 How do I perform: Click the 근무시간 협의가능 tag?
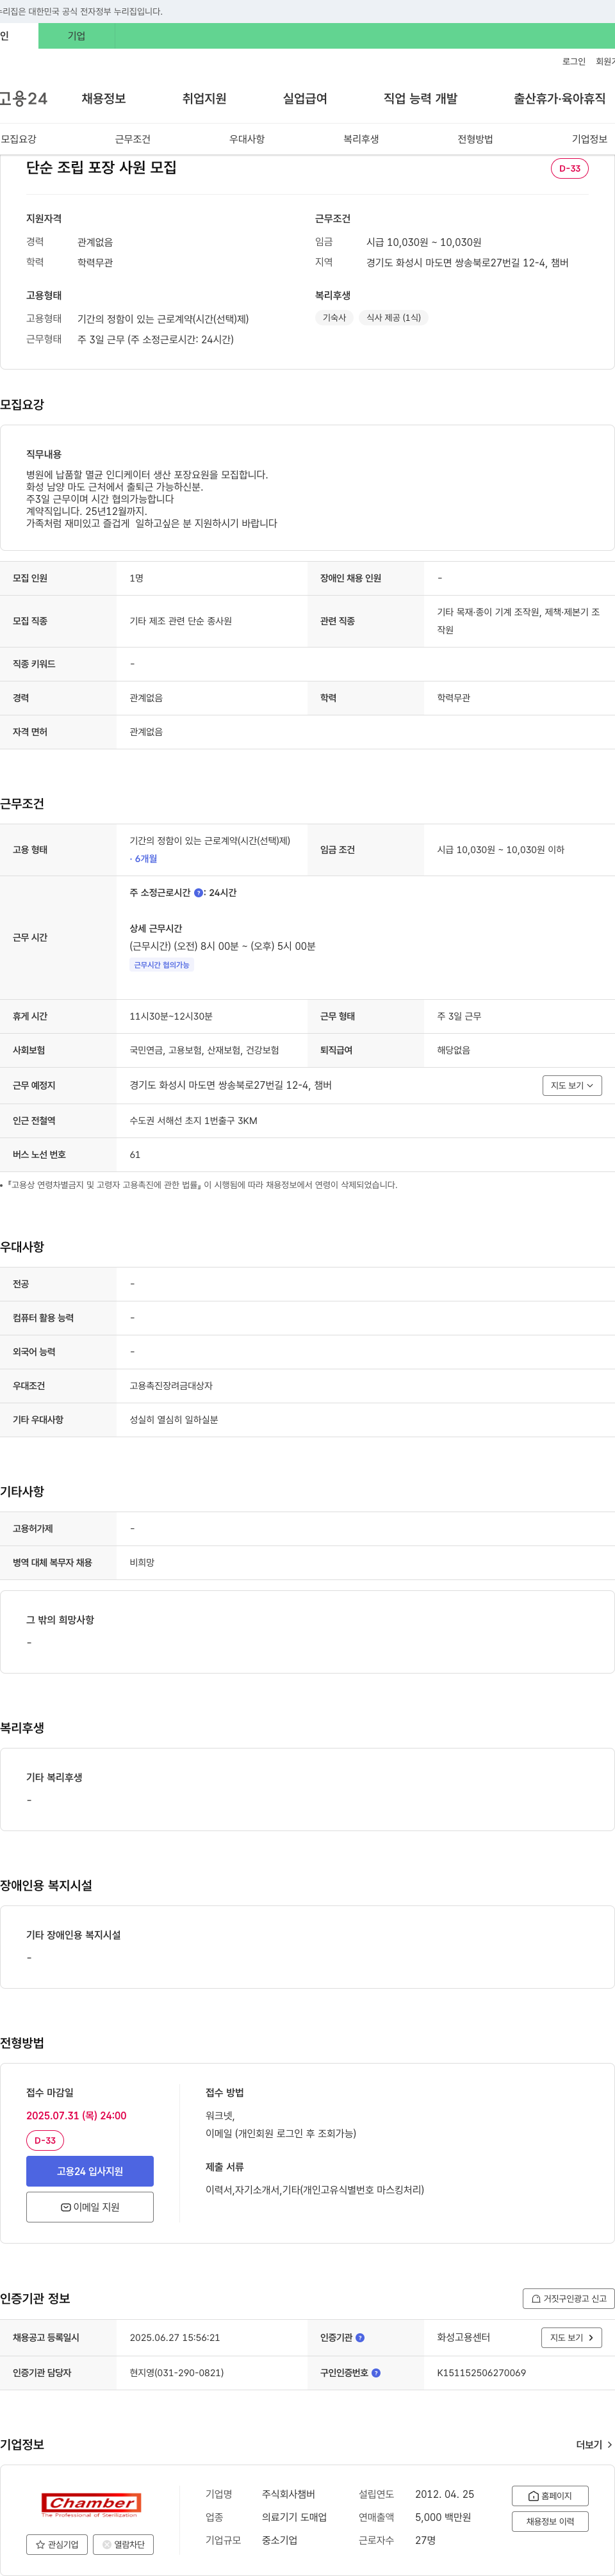coord(161,965)
